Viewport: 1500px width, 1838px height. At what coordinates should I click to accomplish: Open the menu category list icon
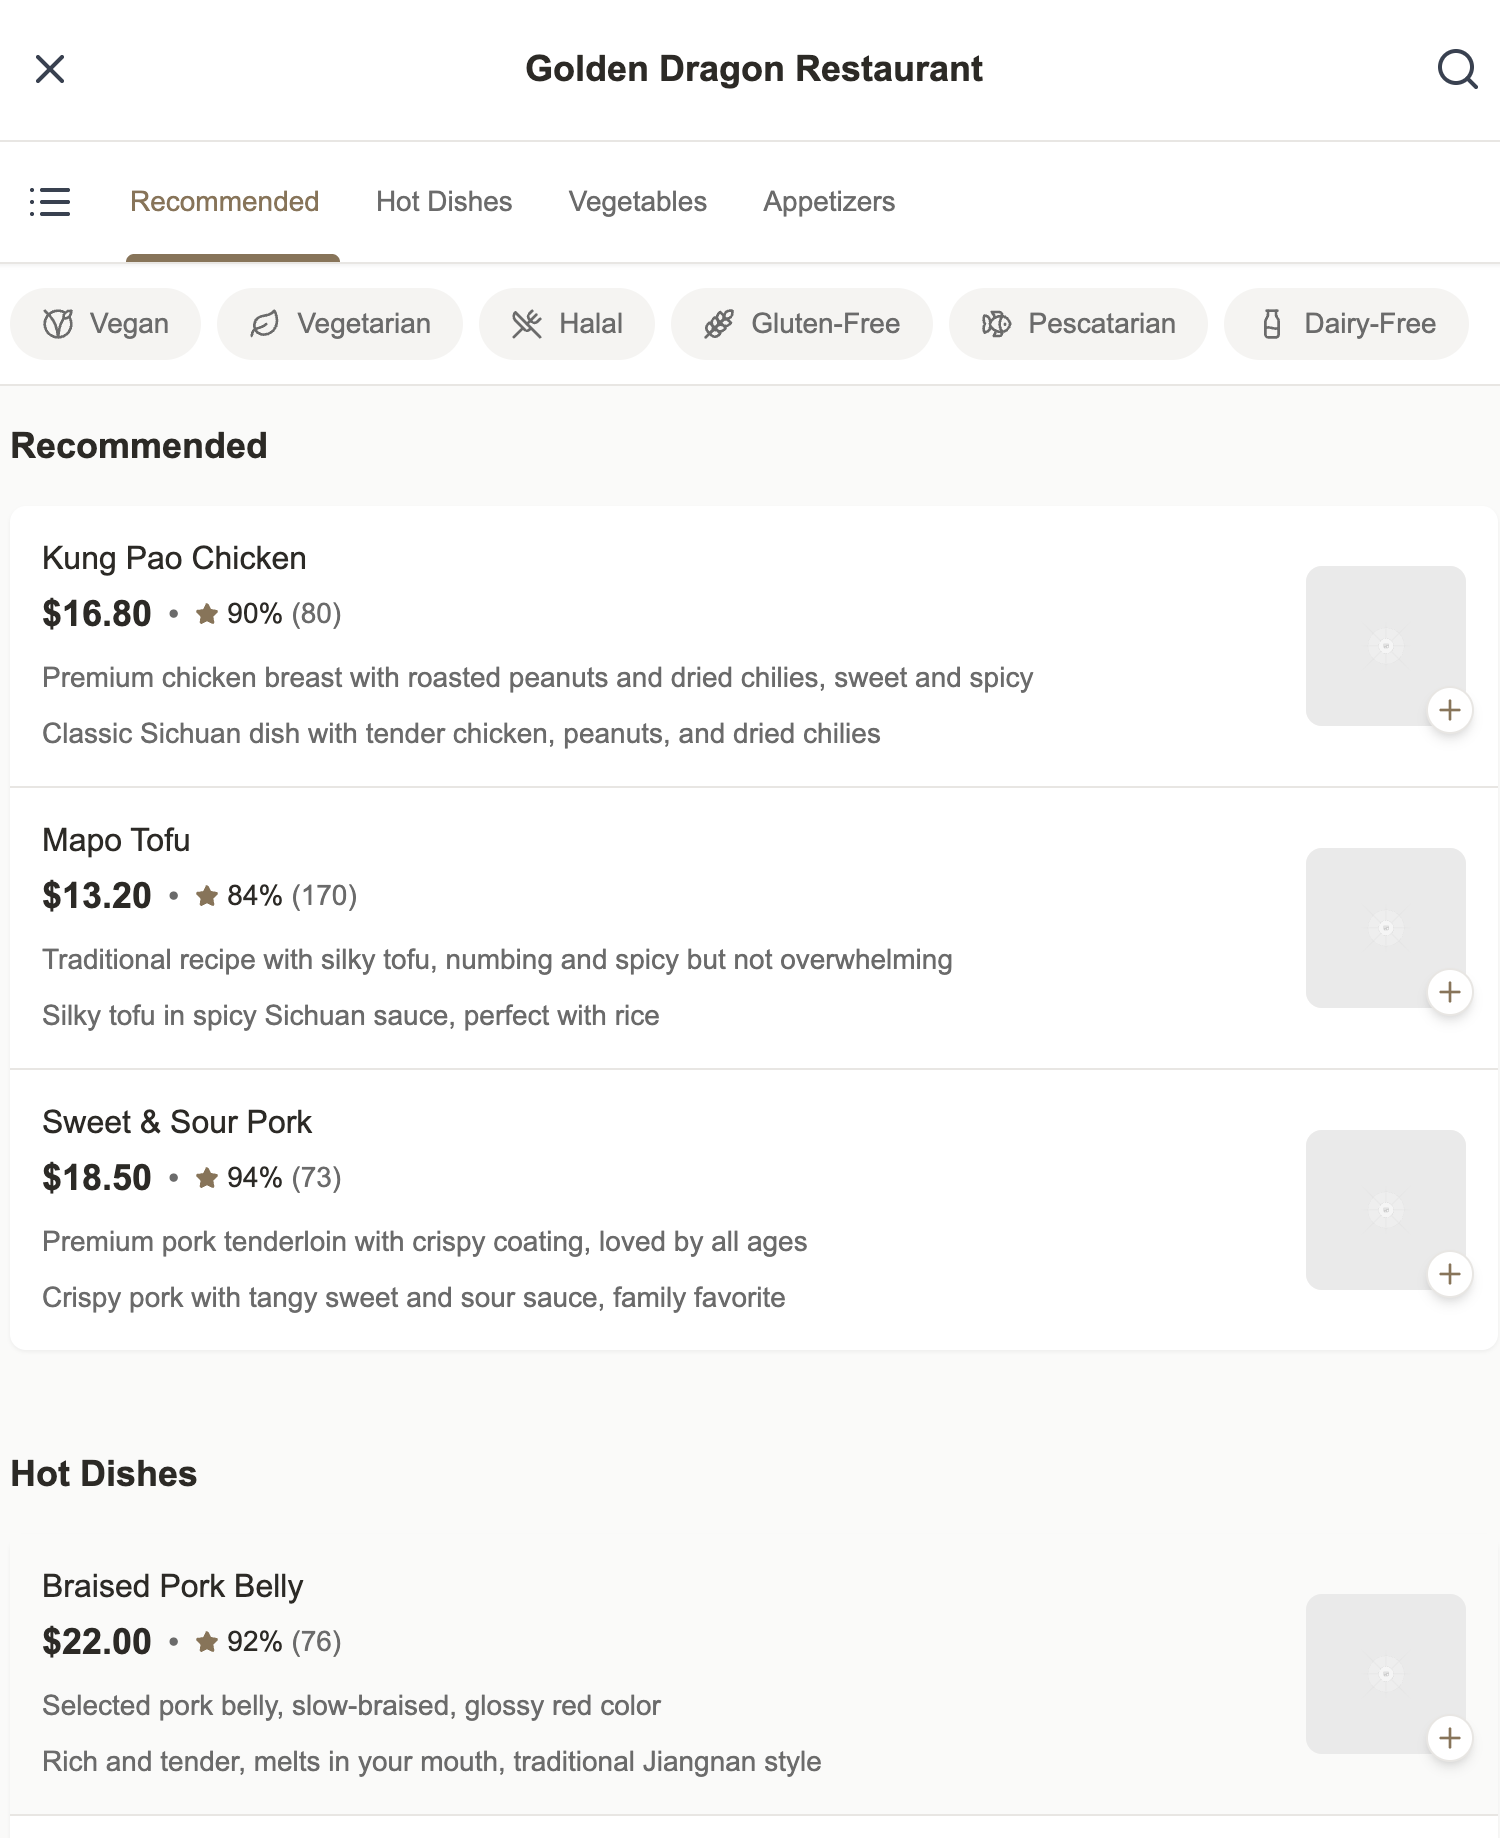pos(50,202)
